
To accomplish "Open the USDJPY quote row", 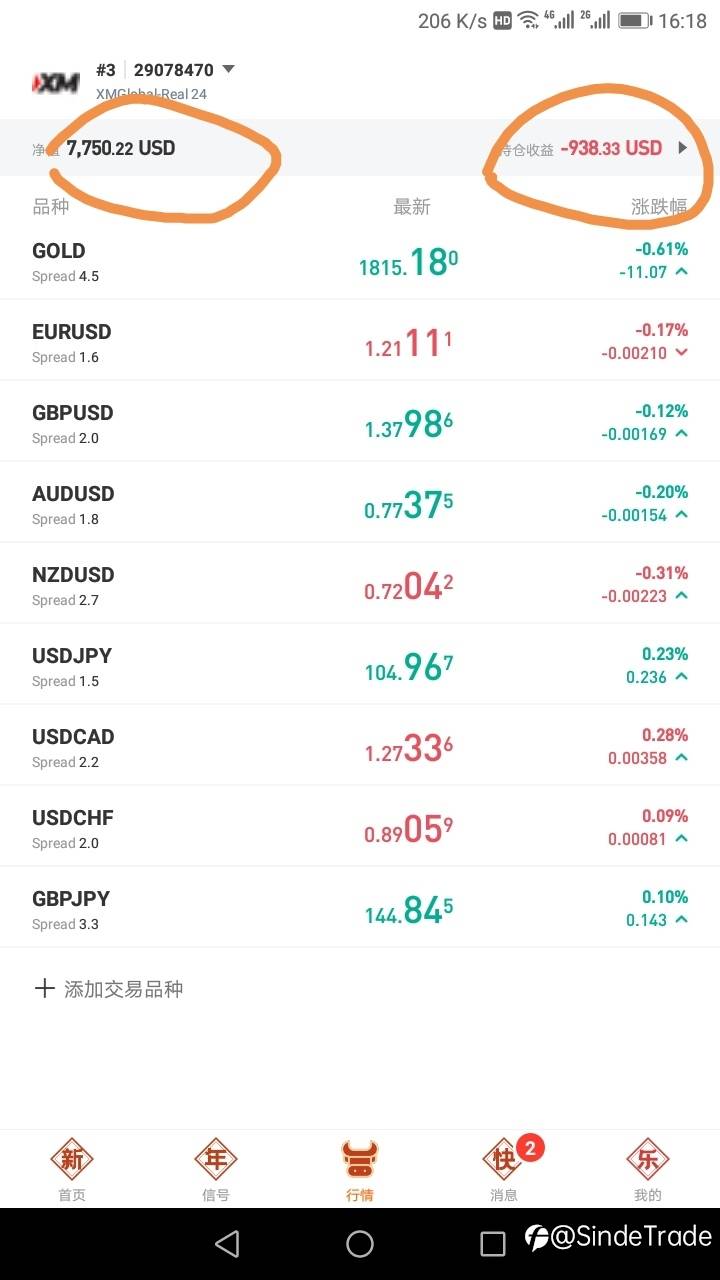I will (x=360, y=665).
